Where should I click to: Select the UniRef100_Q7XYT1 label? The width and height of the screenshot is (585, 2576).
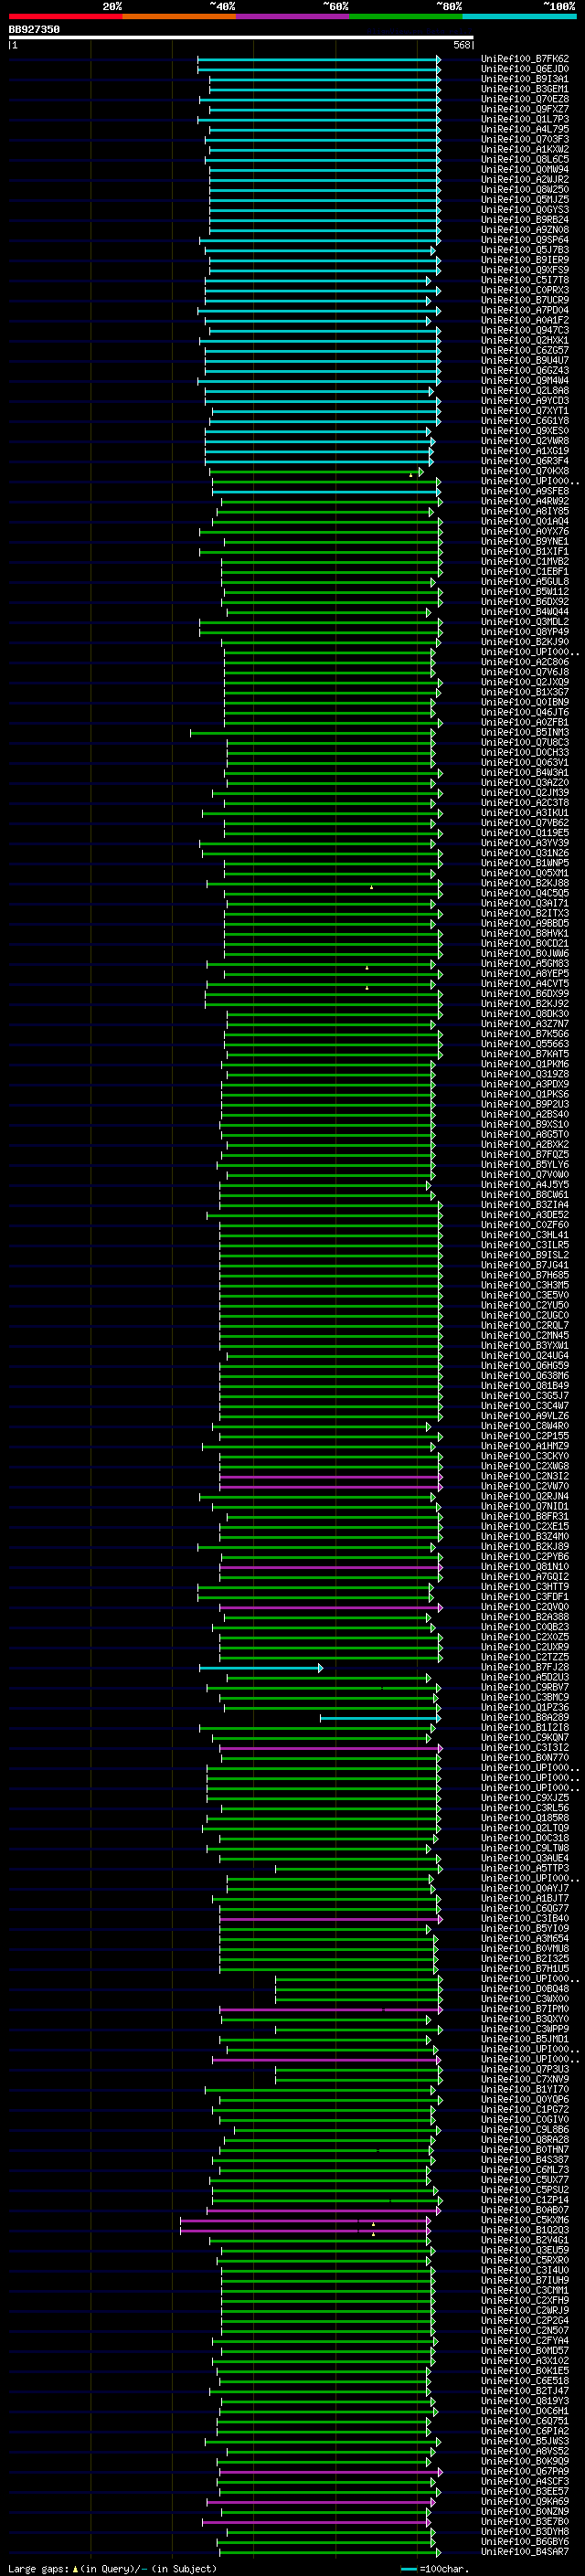point(525,411)
